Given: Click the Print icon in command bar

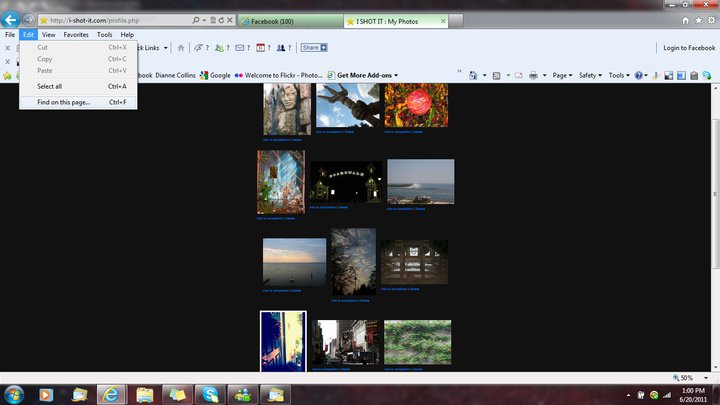Looking at the screenshot, I should (x=534, y=75).
